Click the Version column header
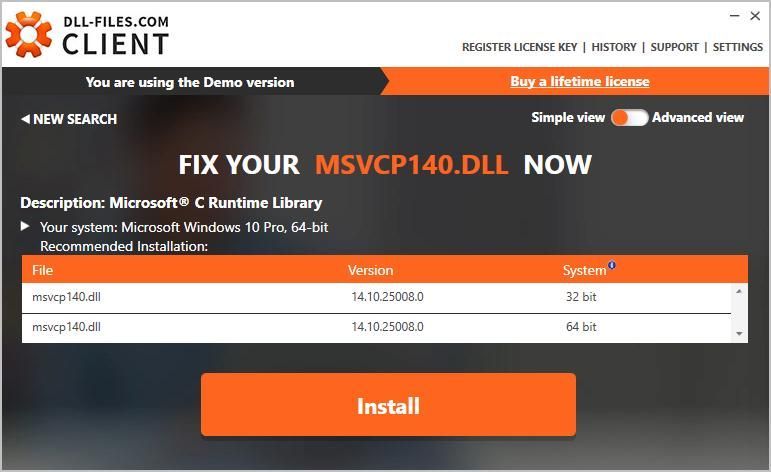 point(370,270)
